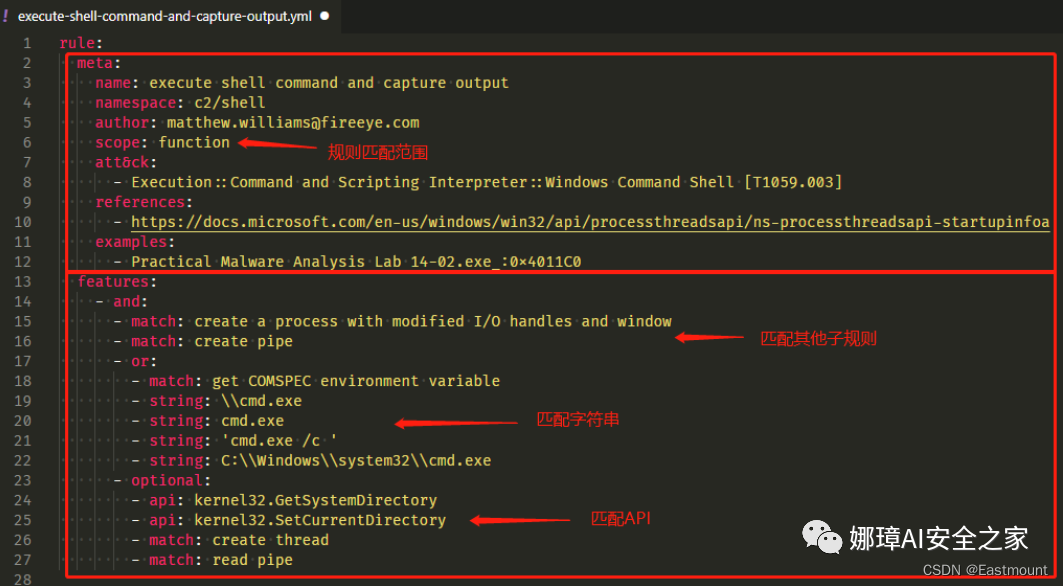Click the string value 'cmd.exe /c ' on line 21
This screenshot has height=586, width=1064.
[280, 440]
